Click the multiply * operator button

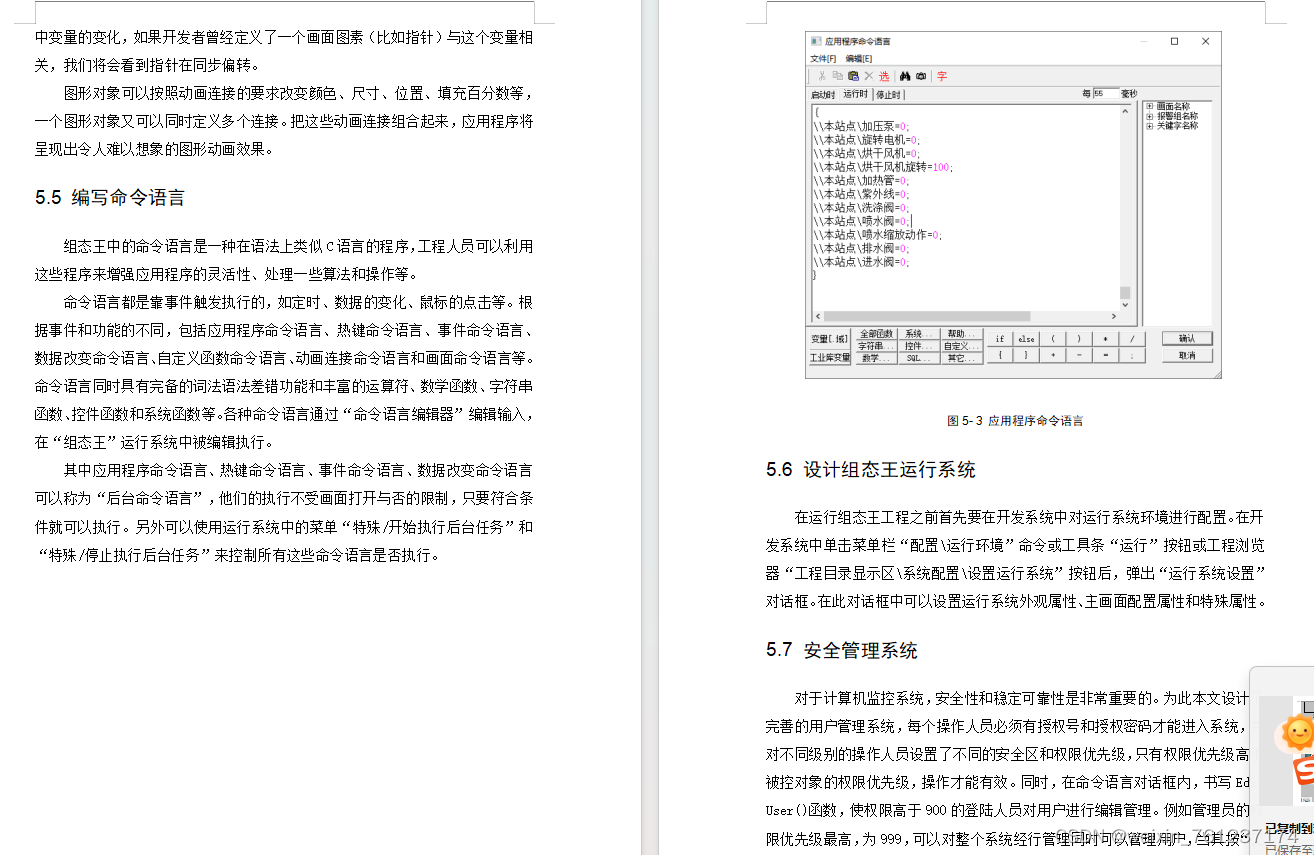pos(1106,339)
